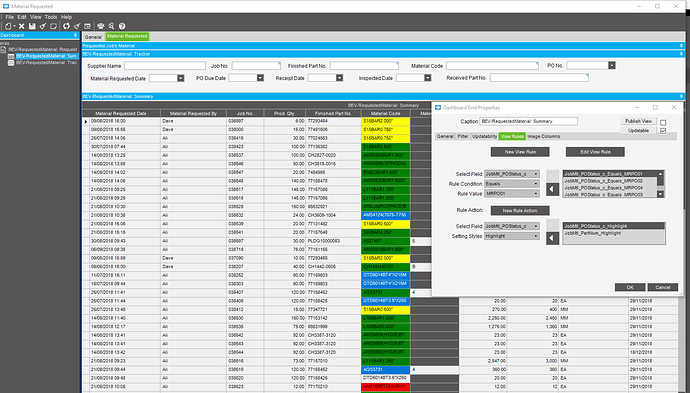Click the Refresh icon in toolbar

click(66, 26)
